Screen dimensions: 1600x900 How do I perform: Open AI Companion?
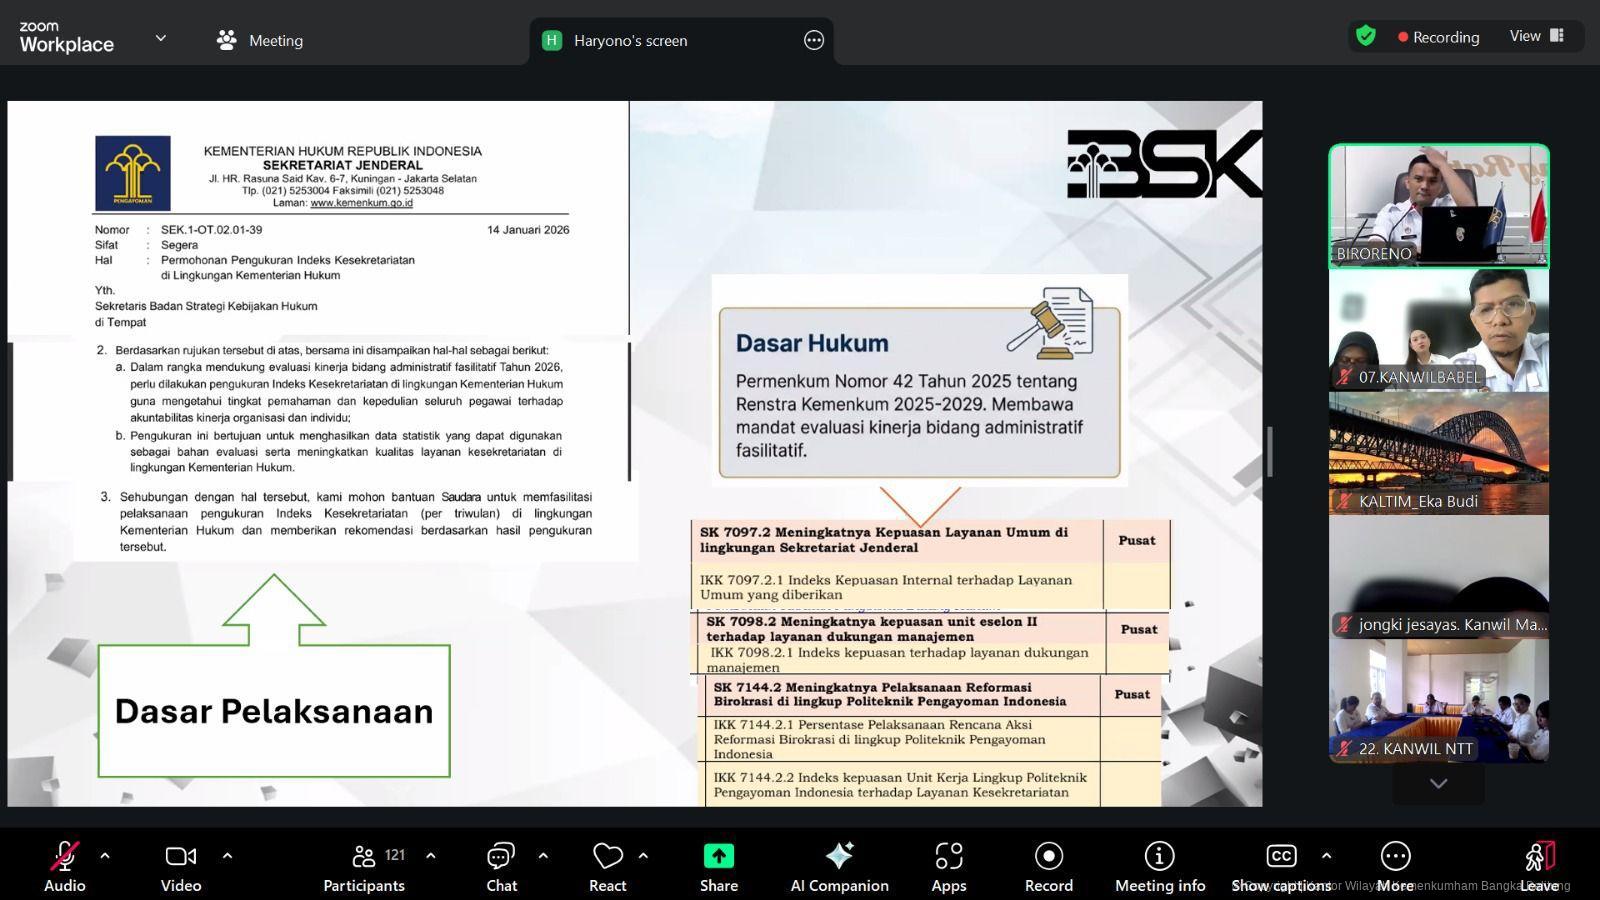click(x=839, y=866)
